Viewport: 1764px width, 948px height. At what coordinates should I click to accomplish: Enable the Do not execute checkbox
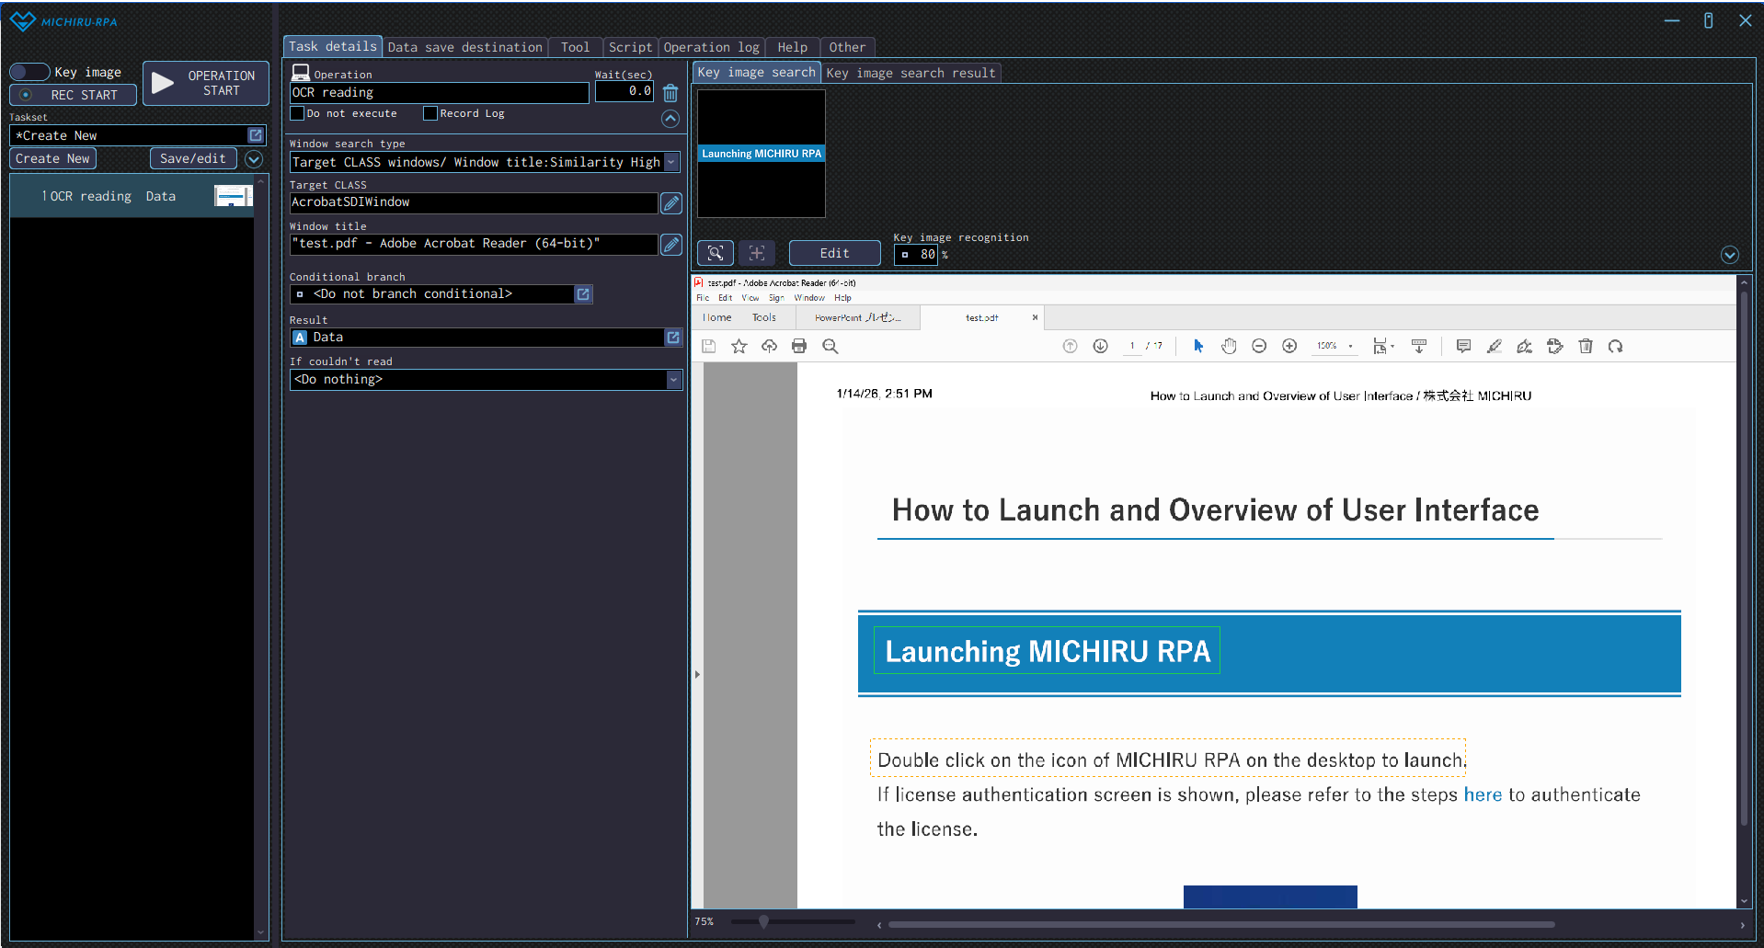pyautogui.click(x=298, y=114)
